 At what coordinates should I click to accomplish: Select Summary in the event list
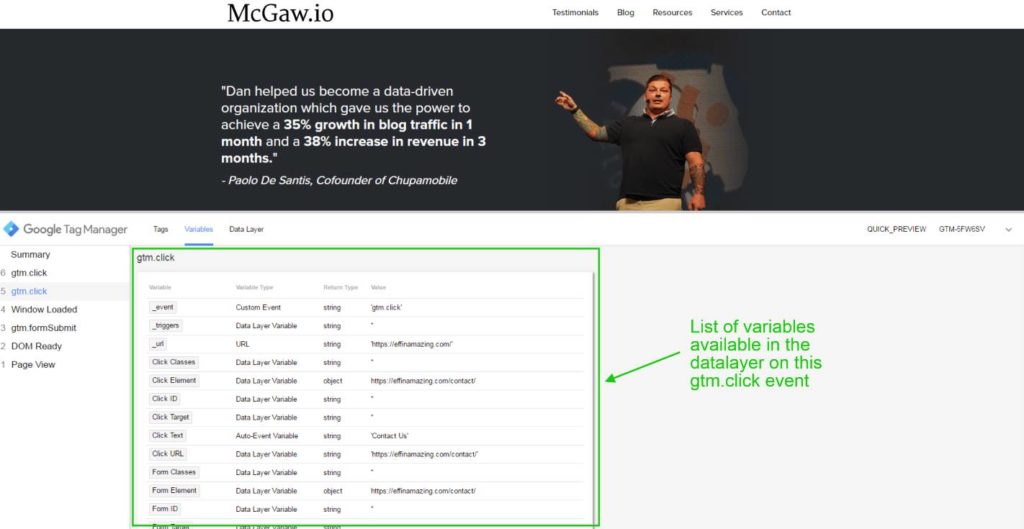click(30, 255)
